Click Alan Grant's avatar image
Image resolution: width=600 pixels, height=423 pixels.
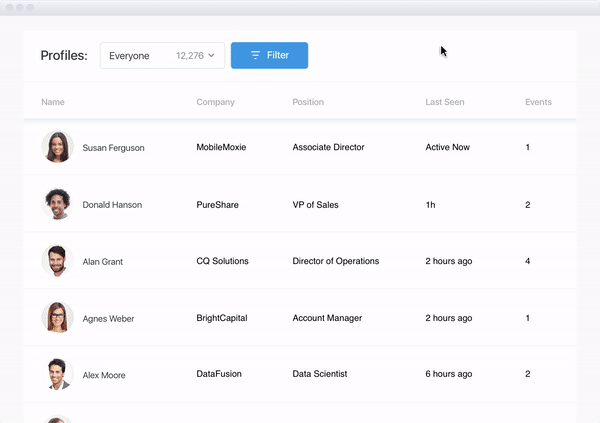57,261
